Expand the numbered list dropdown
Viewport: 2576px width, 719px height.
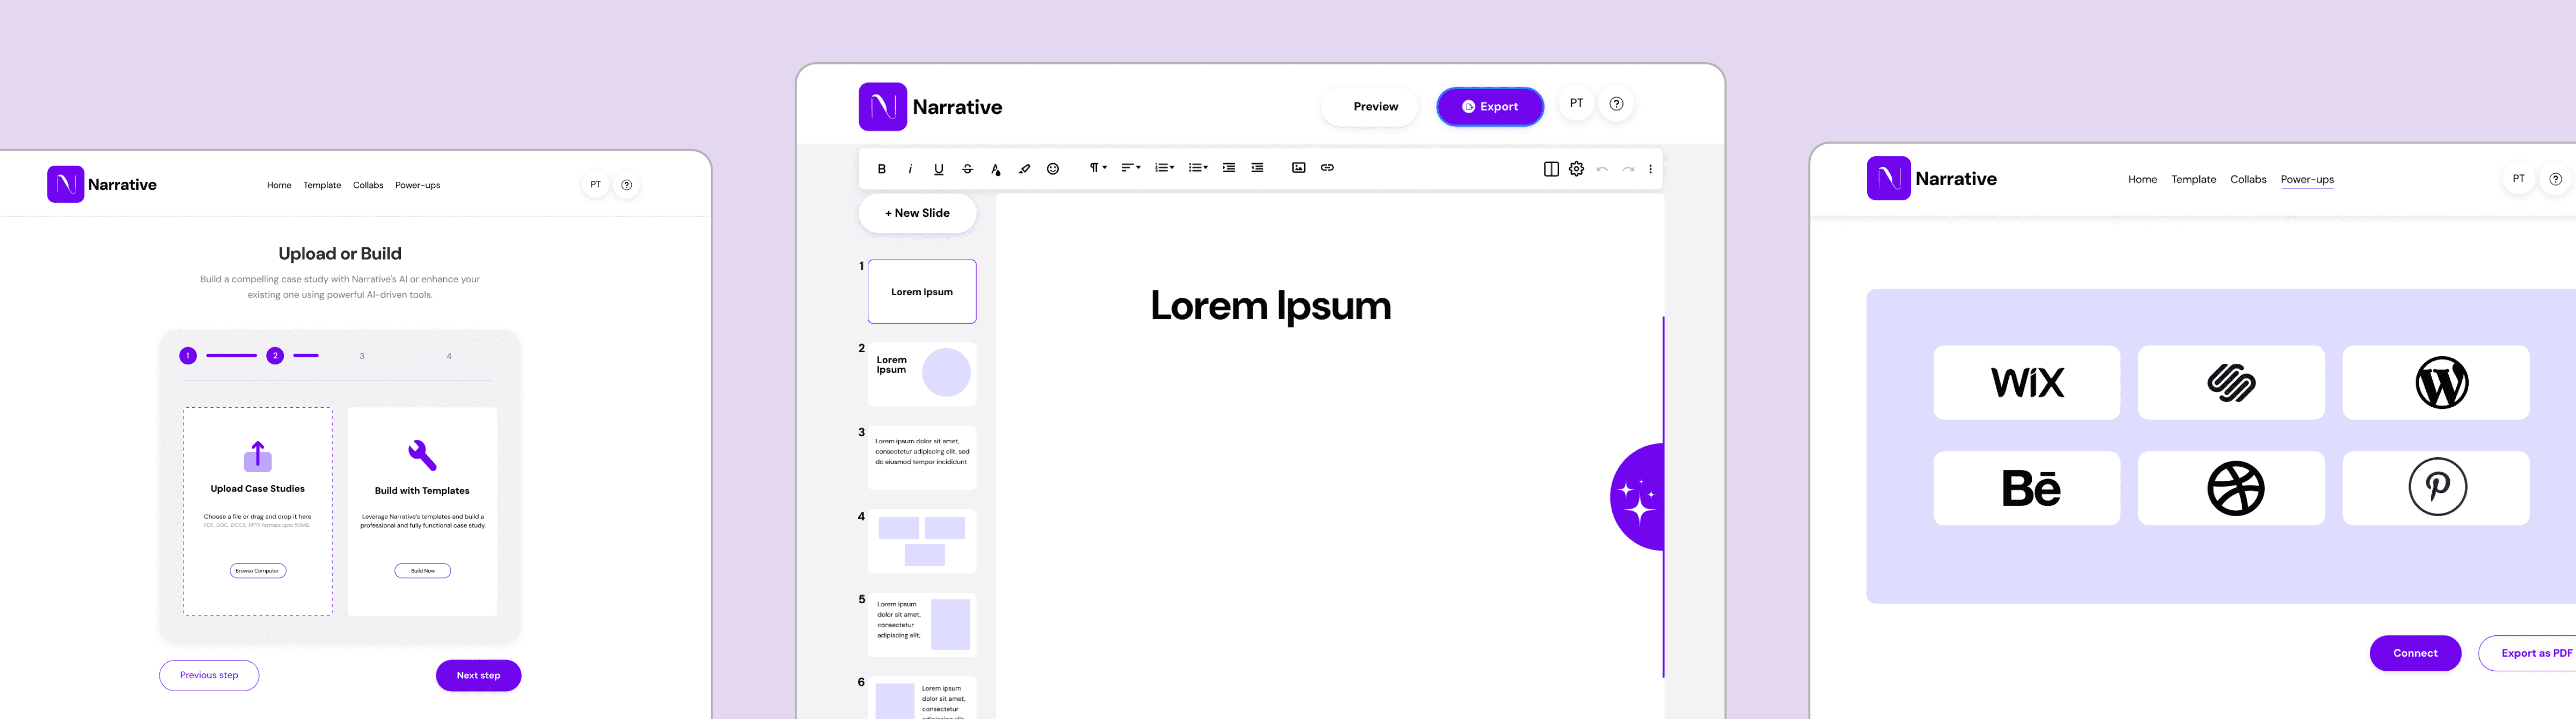tap(1163, 168)
